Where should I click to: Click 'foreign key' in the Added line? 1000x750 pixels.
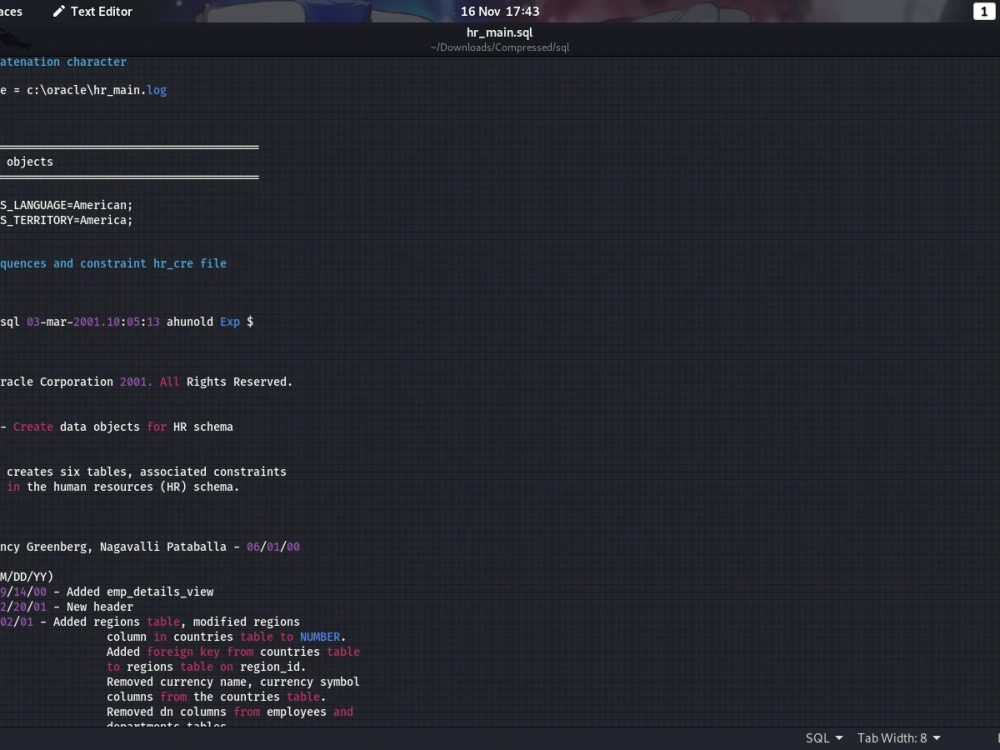tap(183, 652)
